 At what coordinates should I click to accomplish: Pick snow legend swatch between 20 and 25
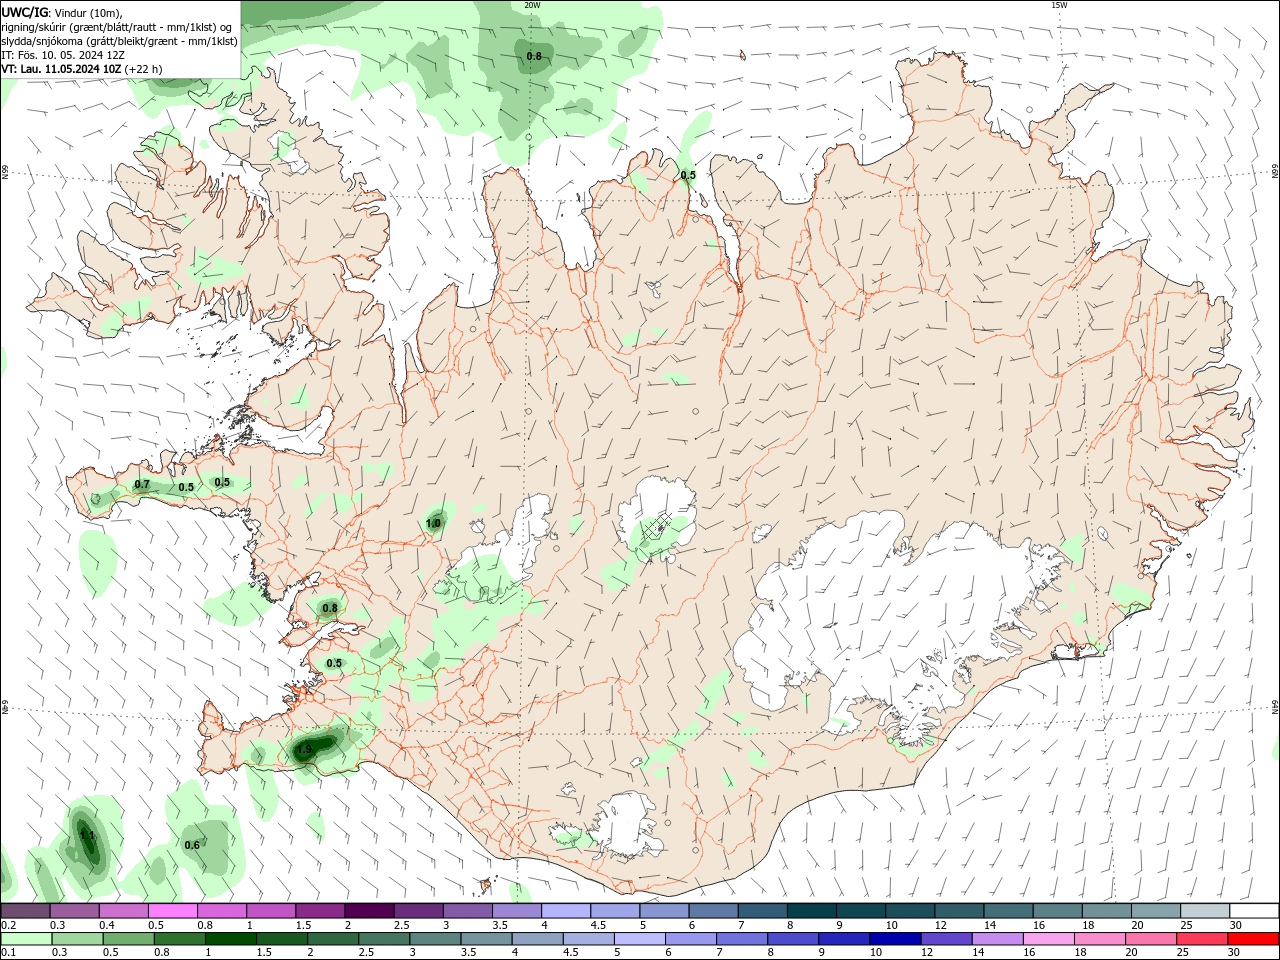coord(1156,911)
